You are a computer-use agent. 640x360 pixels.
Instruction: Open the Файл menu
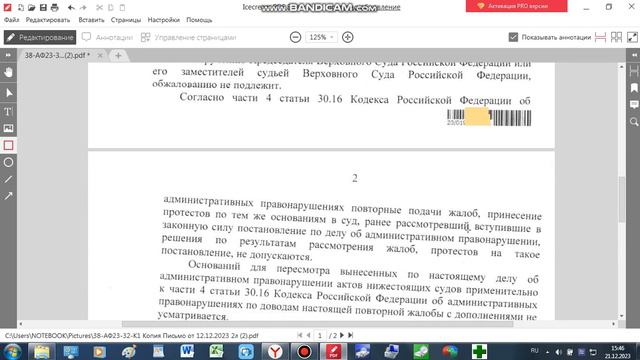[11, 20]
